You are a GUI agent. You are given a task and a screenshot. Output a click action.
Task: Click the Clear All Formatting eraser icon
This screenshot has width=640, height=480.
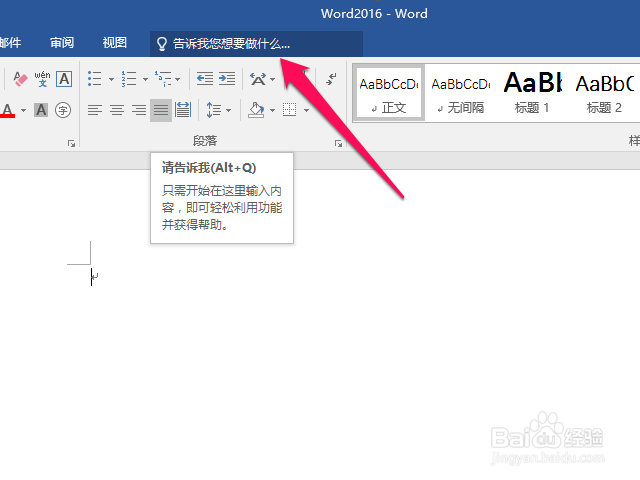20,79
